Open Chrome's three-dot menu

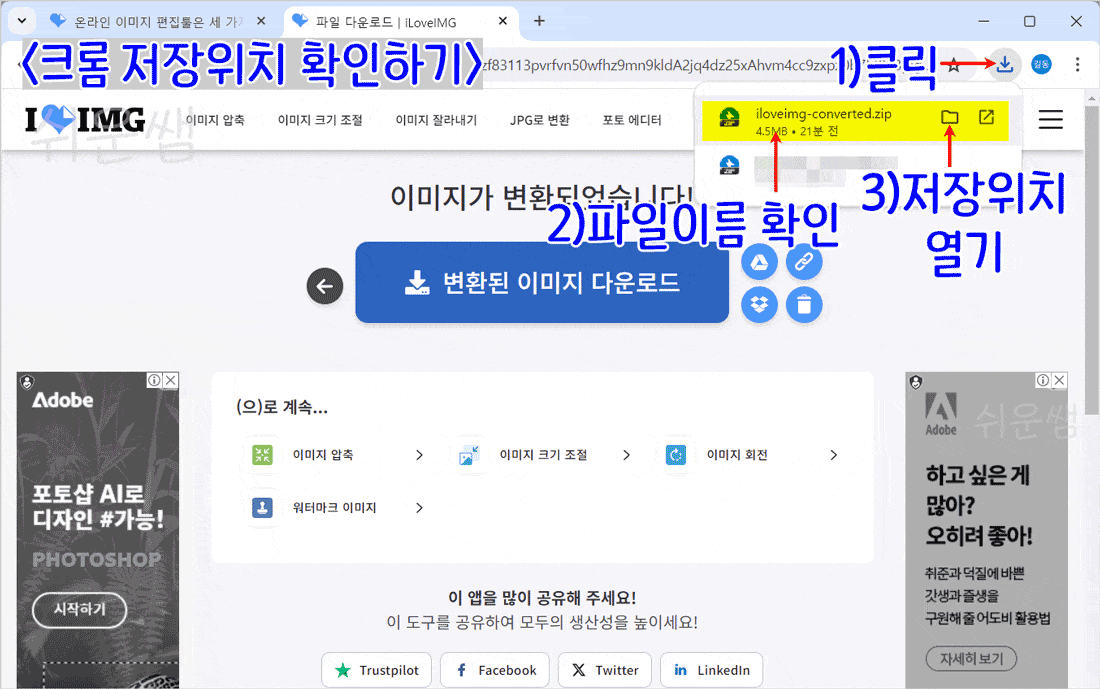1076,64
